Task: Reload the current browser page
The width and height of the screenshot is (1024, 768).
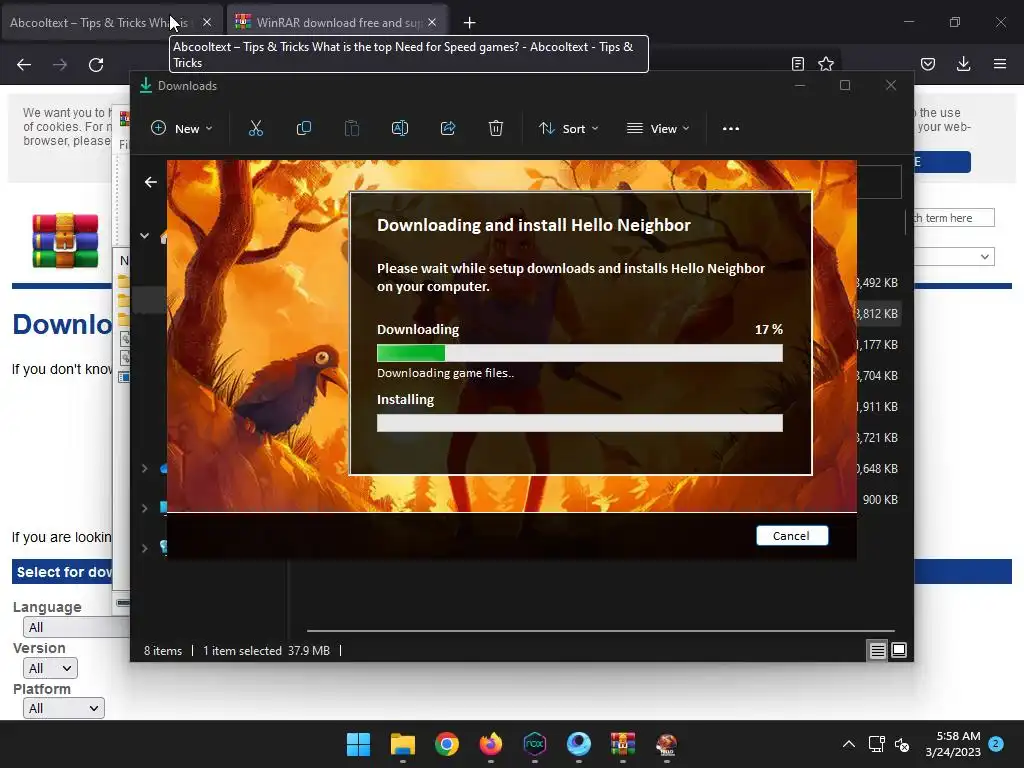Action: tap(96, 65)
